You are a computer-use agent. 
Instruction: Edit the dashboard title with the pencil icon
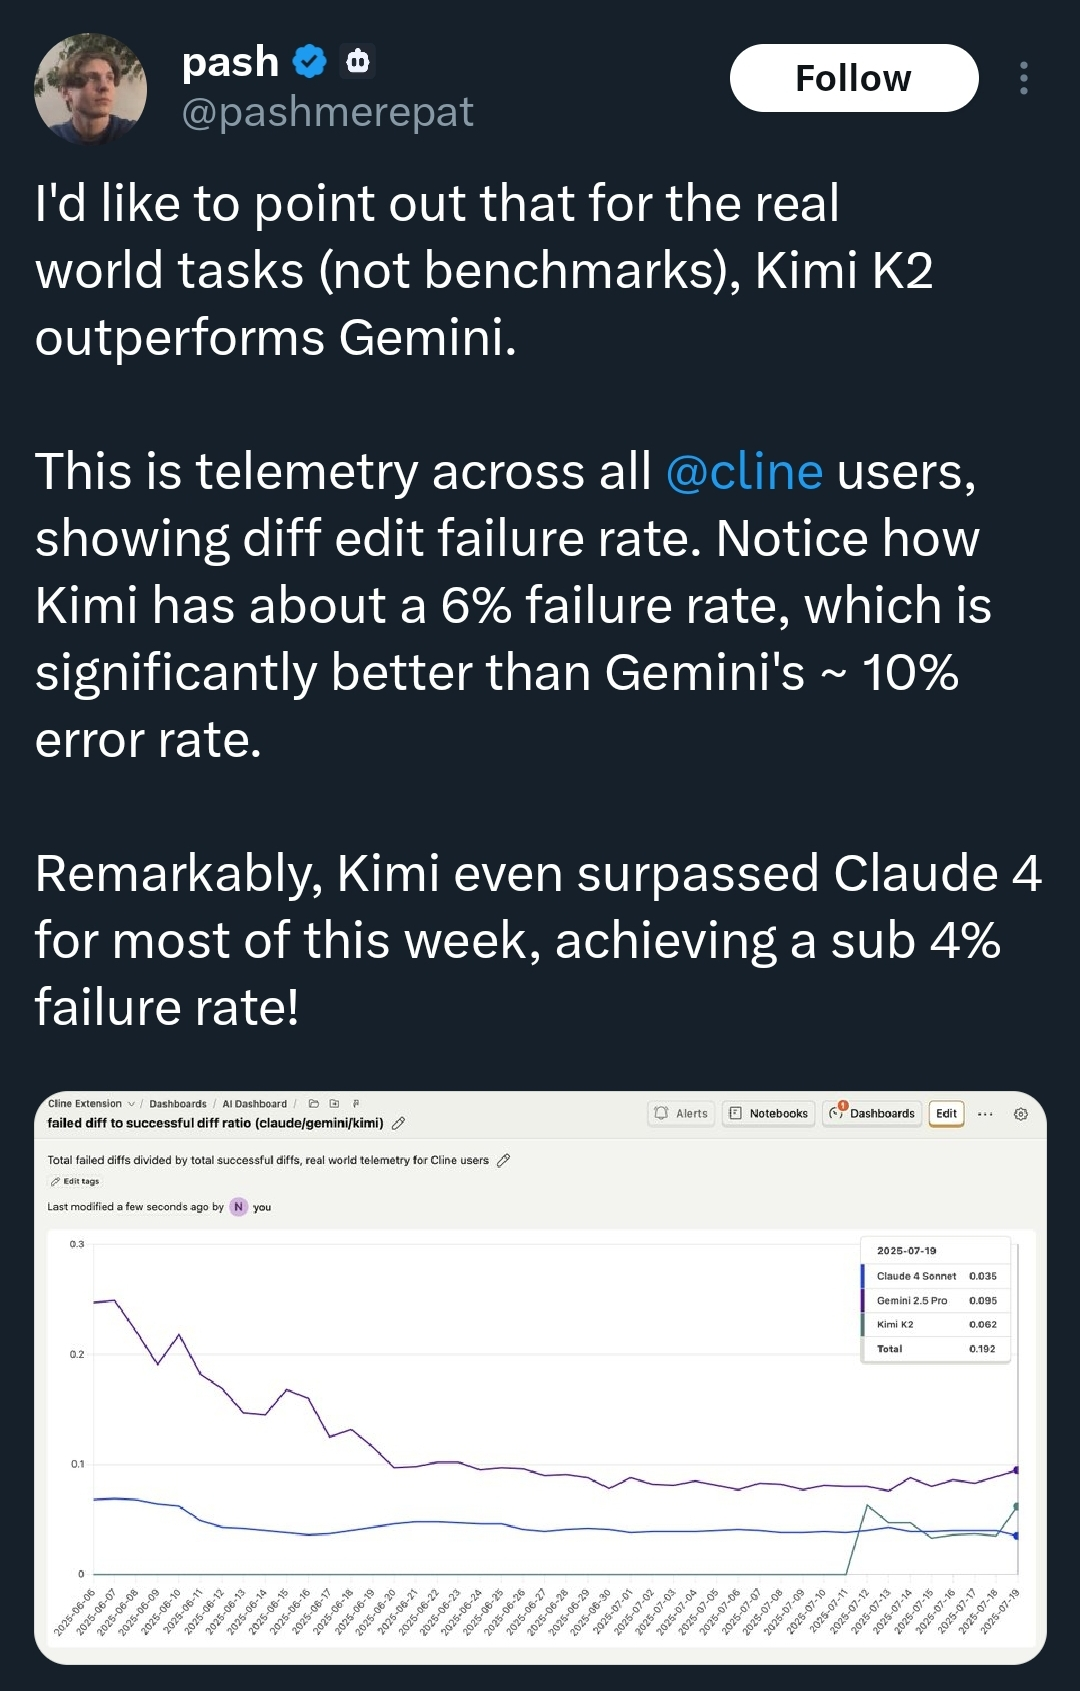click(x=398, y=1123)
